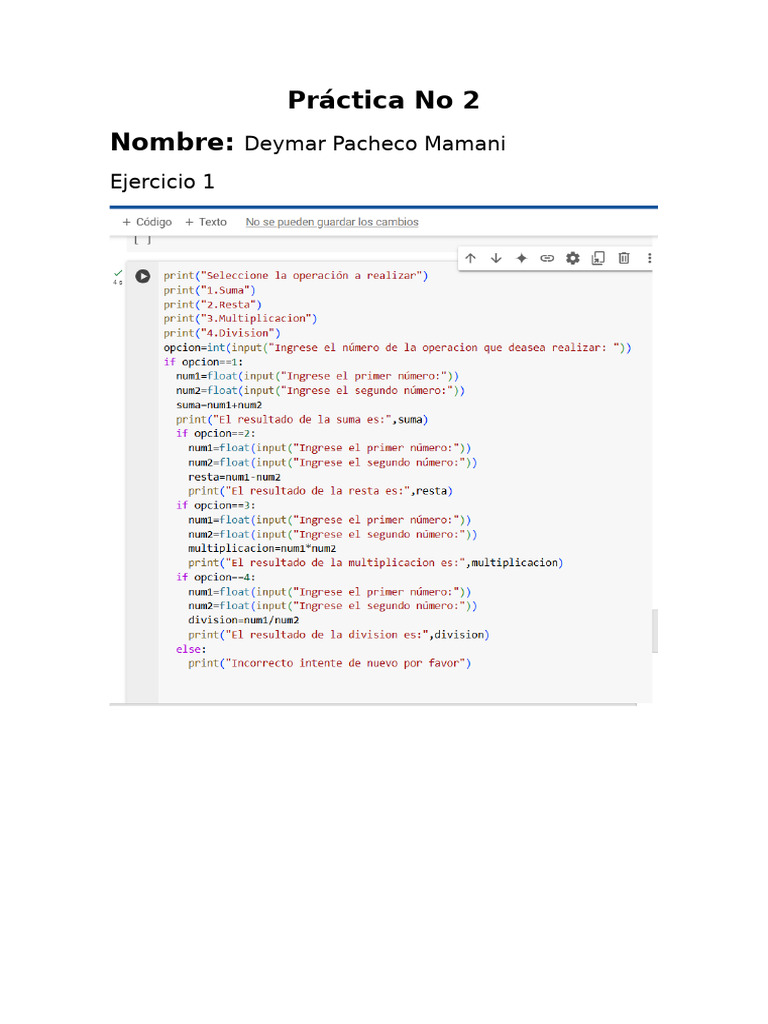
Task: Move cell down with the down arrow
Action: (496, 258)
